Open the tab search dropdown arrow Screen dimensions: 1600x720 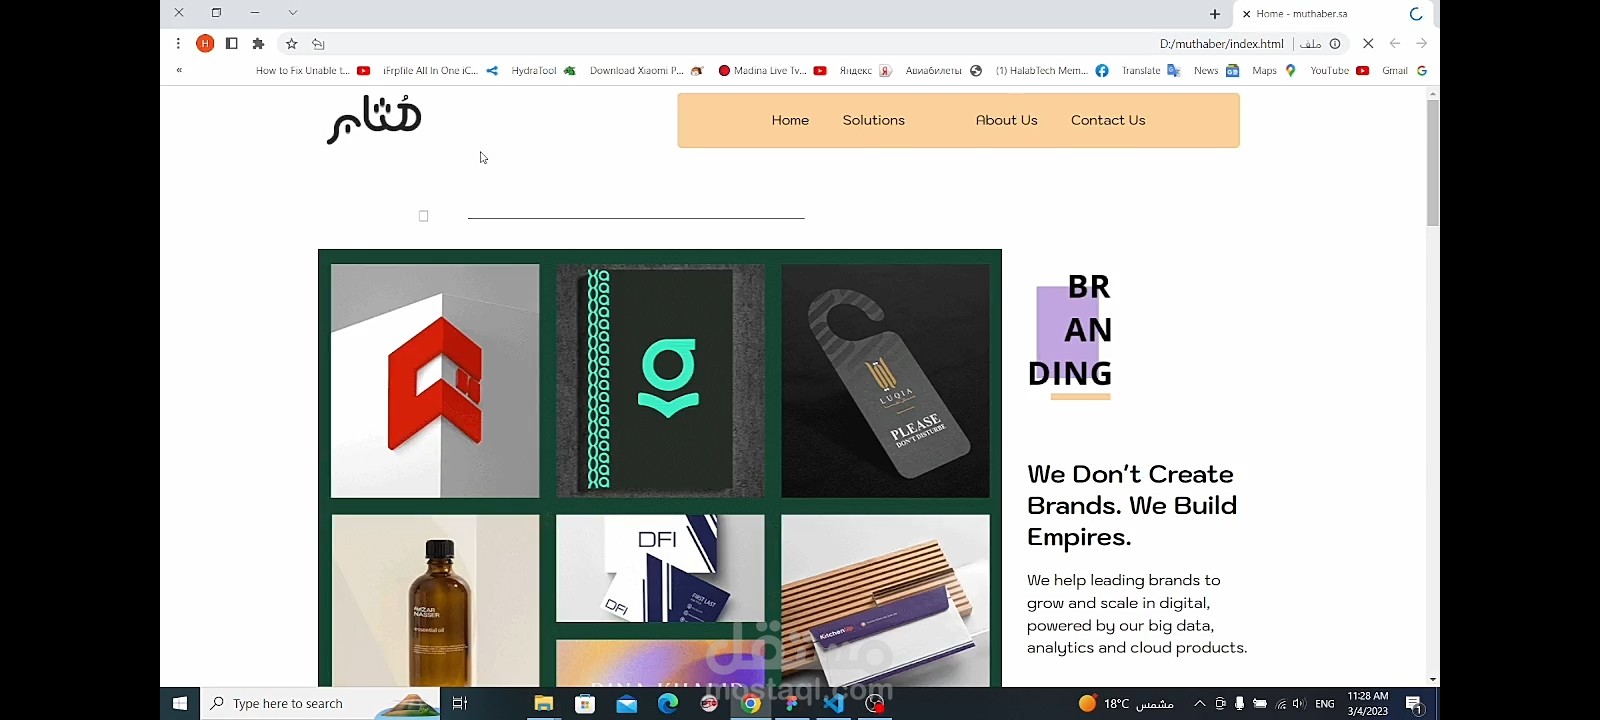coord(293,13)
